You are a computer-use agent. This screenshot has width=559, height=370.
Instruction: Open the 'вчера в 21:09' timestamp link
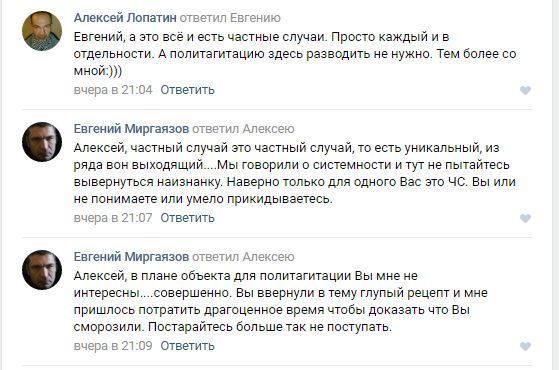[x=113, y=345]
